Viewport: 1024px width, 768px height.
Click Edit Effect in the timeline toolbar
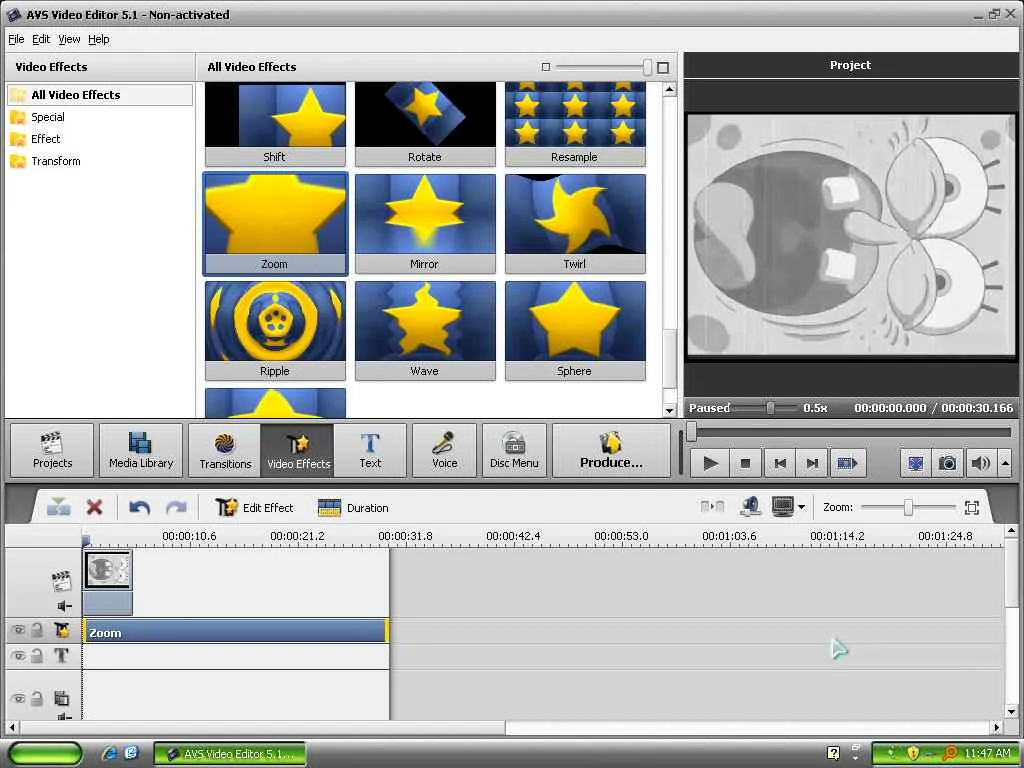(x=255, y=507)
